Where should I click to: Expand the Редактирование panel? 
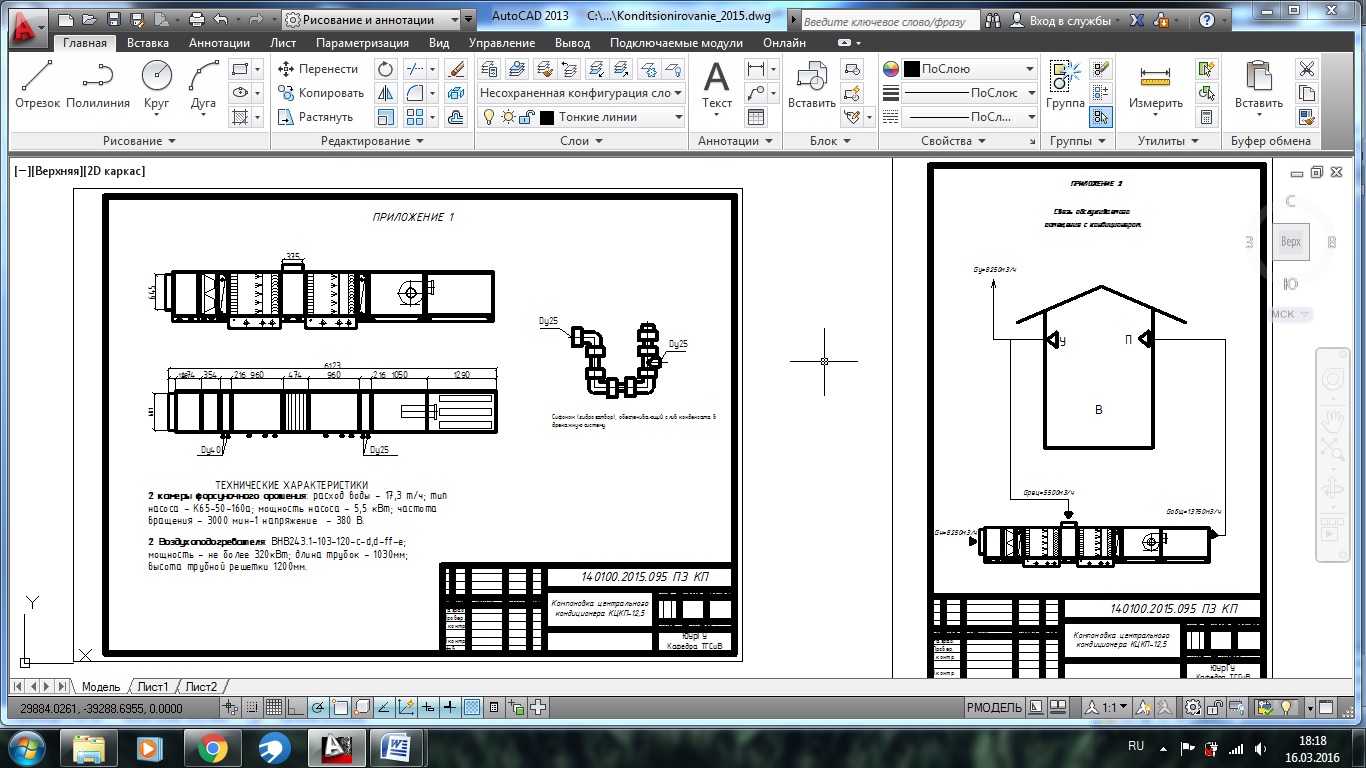(372, 141)
